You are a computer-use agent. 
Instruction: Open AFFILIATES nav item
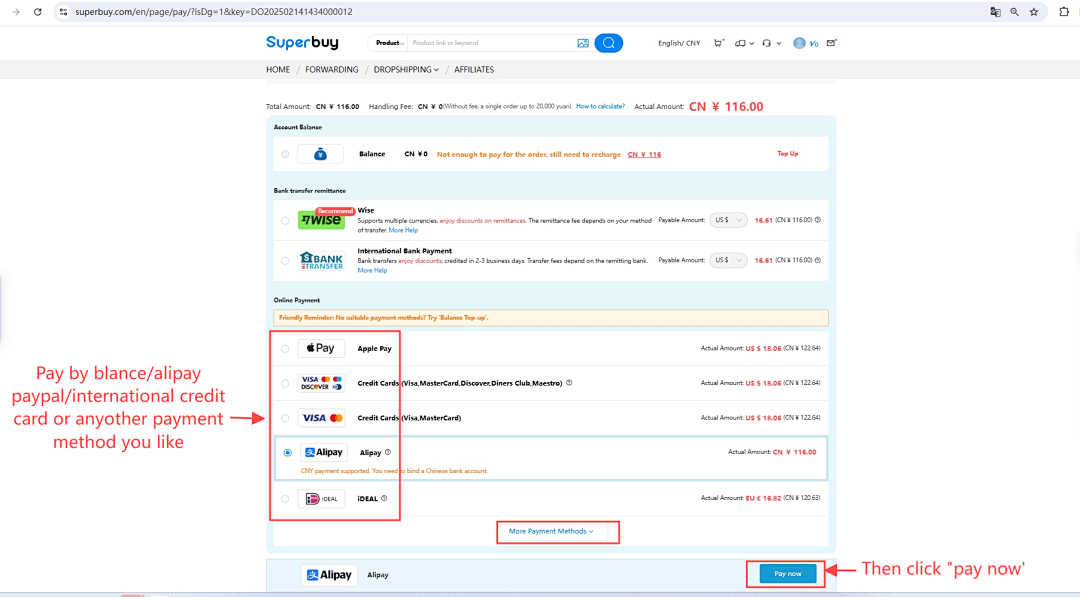tap(474, 70)
